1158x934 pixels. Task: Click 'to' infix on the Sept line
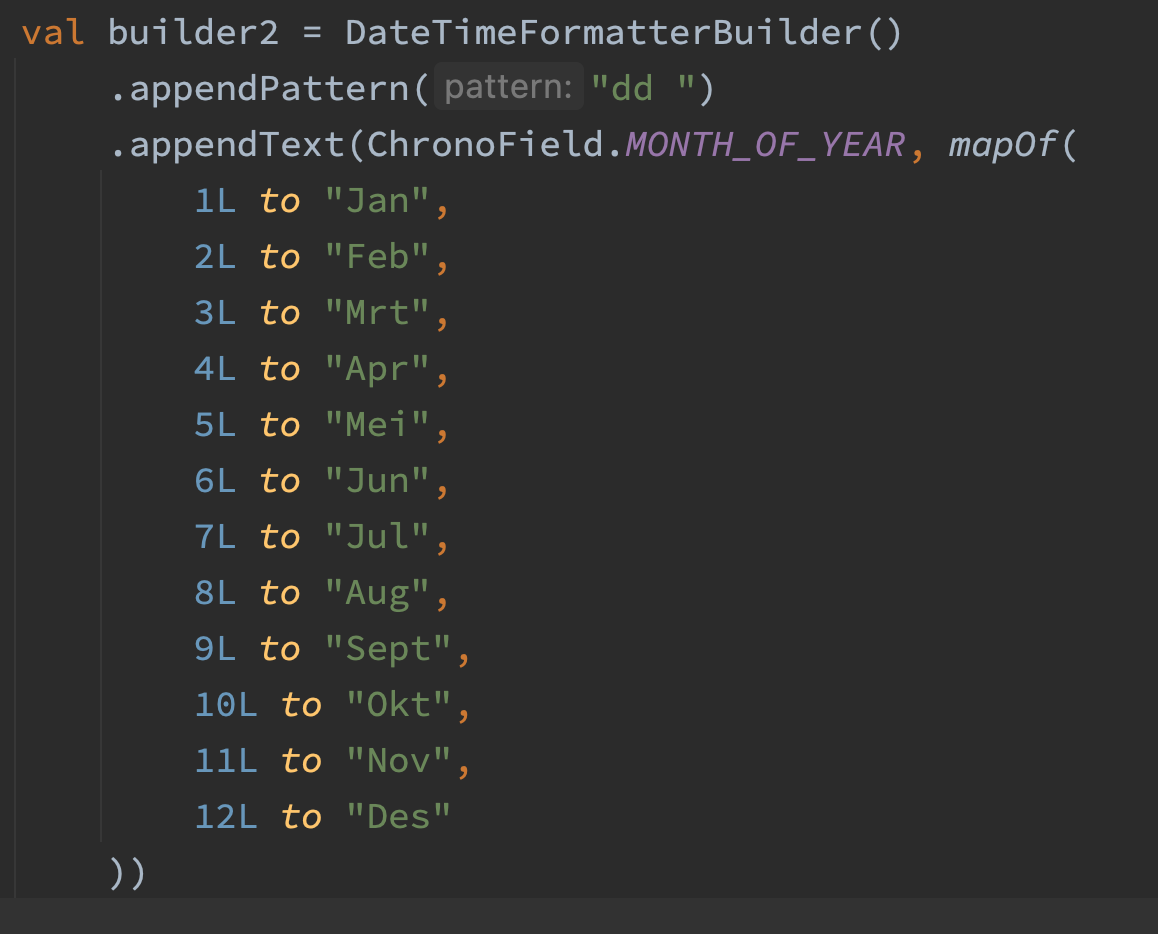tap(280, 650)
